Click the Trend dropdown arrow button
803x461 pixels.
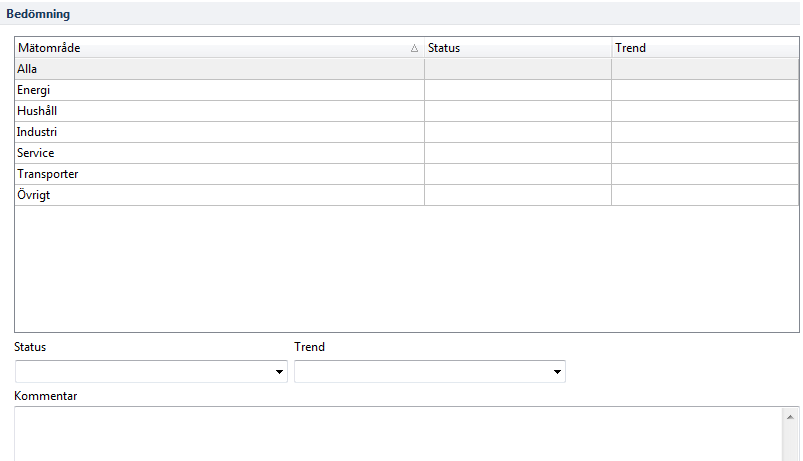tap(557, 373)
